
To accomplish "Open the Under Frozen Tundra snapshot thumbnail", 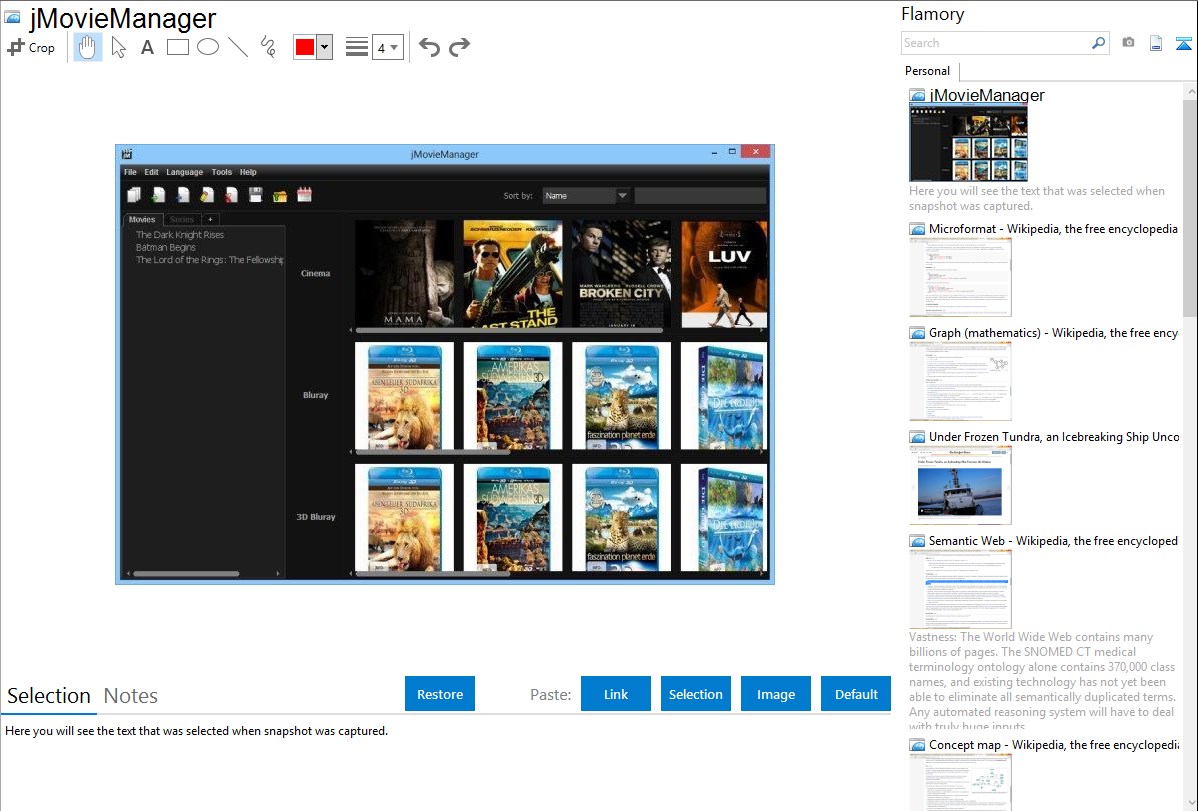I will (960, 485).
